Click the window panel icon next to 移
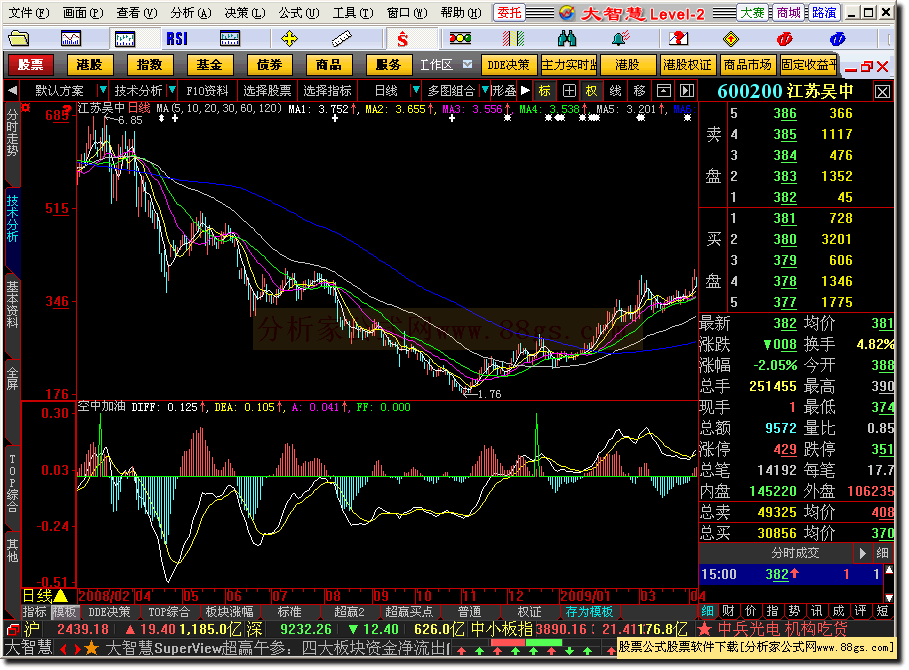 (x=663, y=90)
